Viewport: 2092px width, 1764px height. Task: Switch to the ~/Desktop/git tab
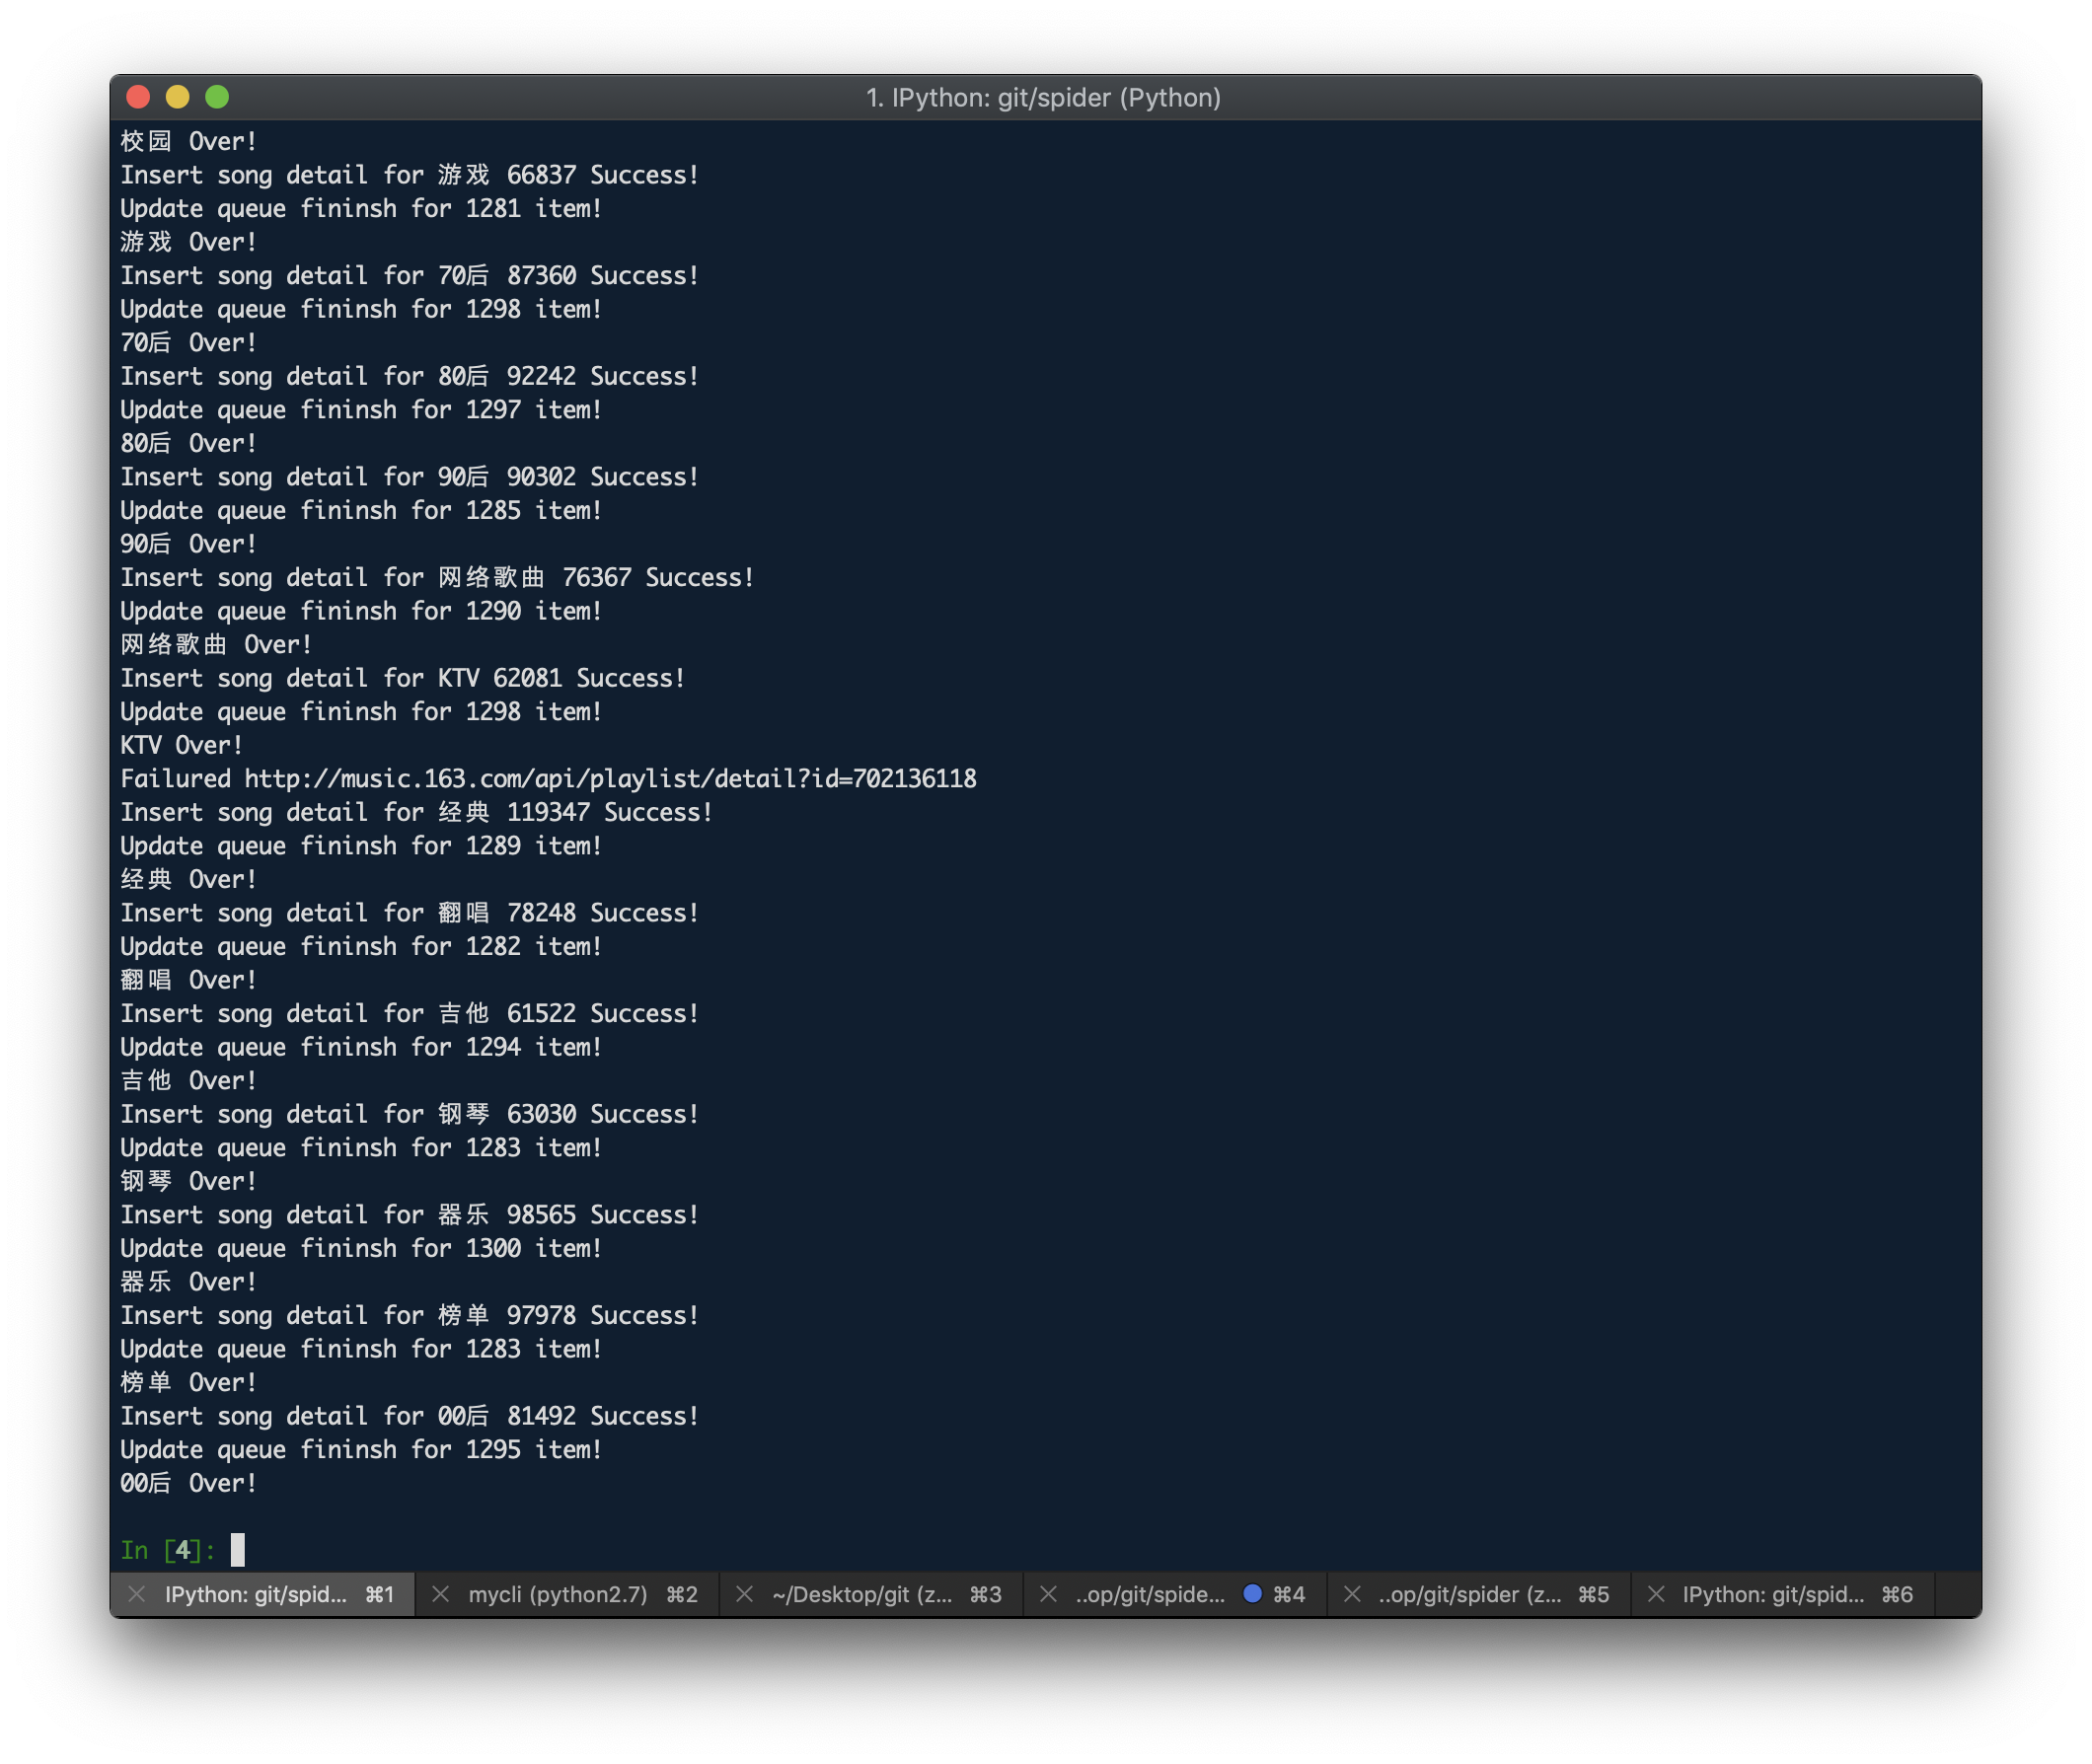click(862, 1594)
